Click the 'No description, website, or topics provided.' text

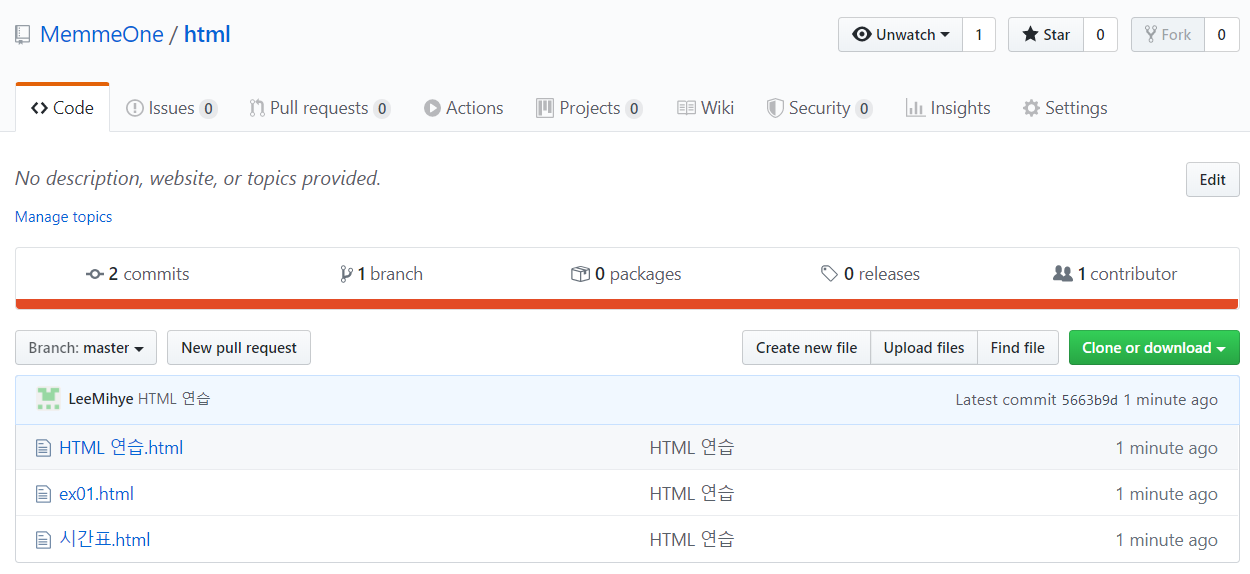(198, 179)
